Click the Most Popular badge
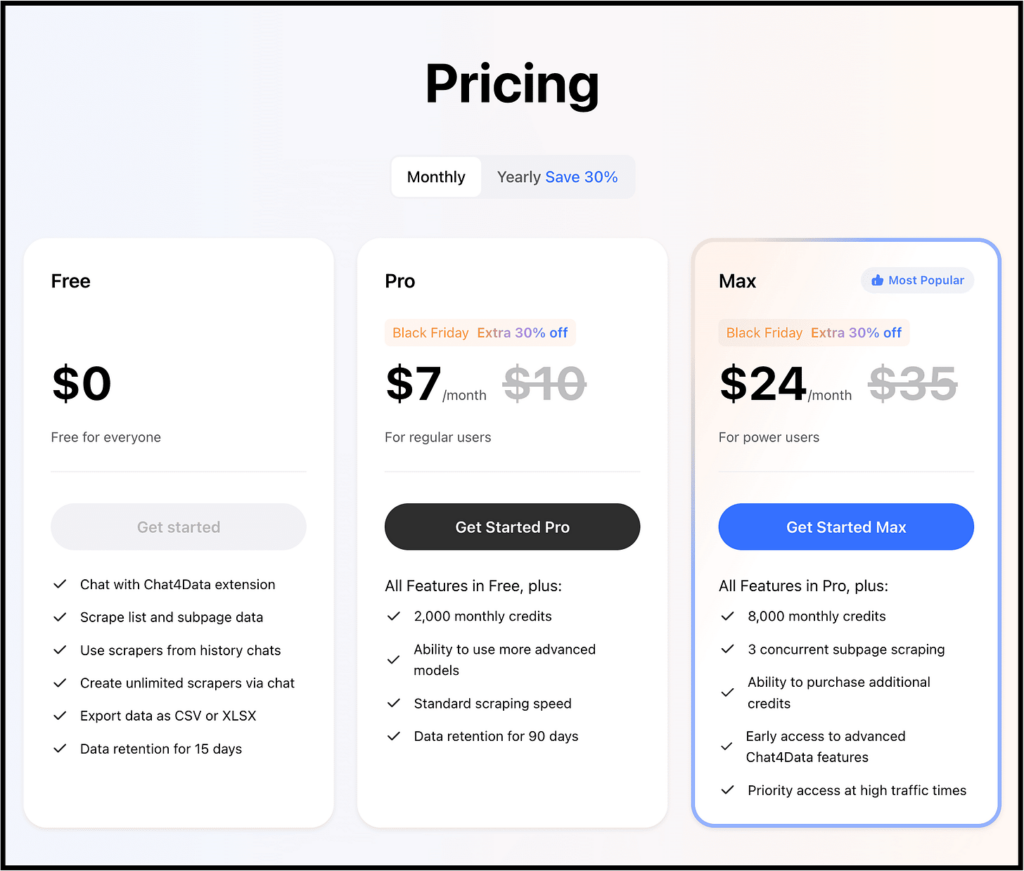 [917, 280]
